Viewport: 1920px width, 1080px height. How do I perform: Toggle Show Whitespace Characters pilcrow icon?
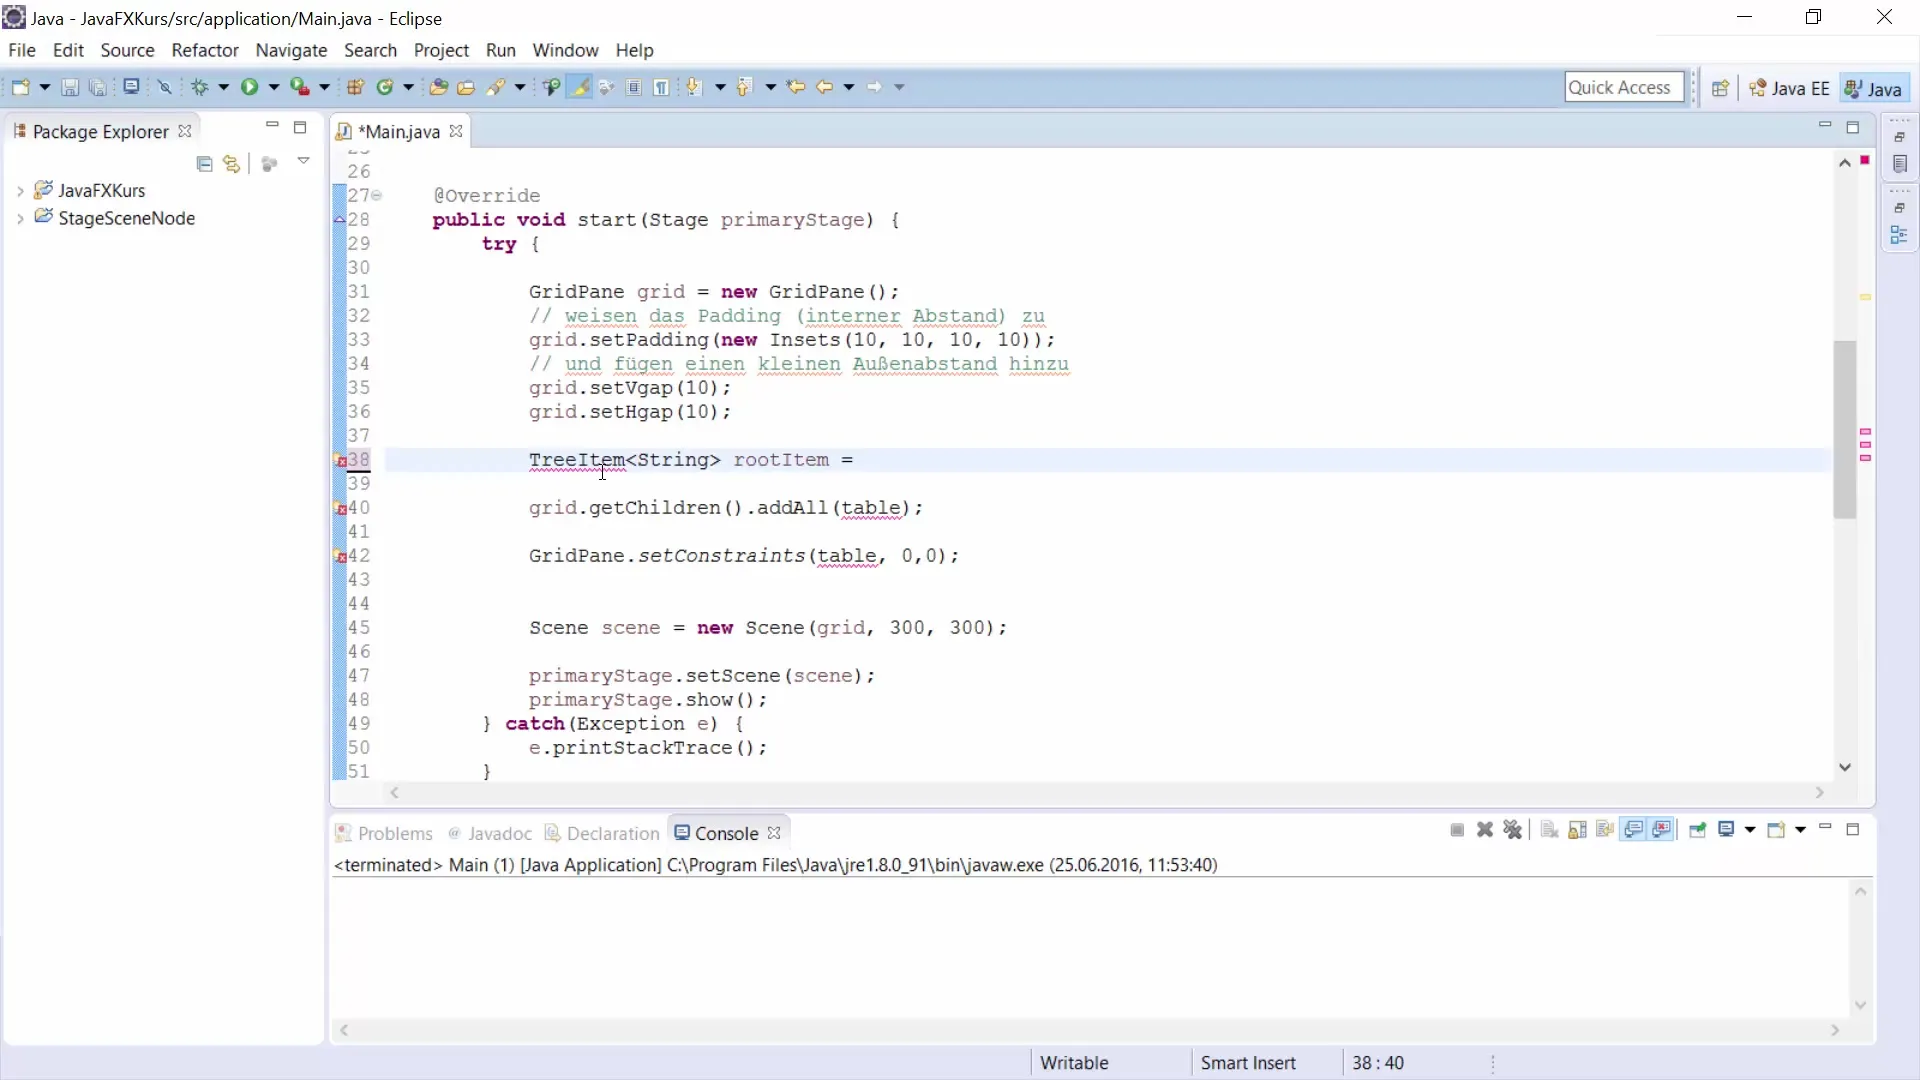(661, 87)
